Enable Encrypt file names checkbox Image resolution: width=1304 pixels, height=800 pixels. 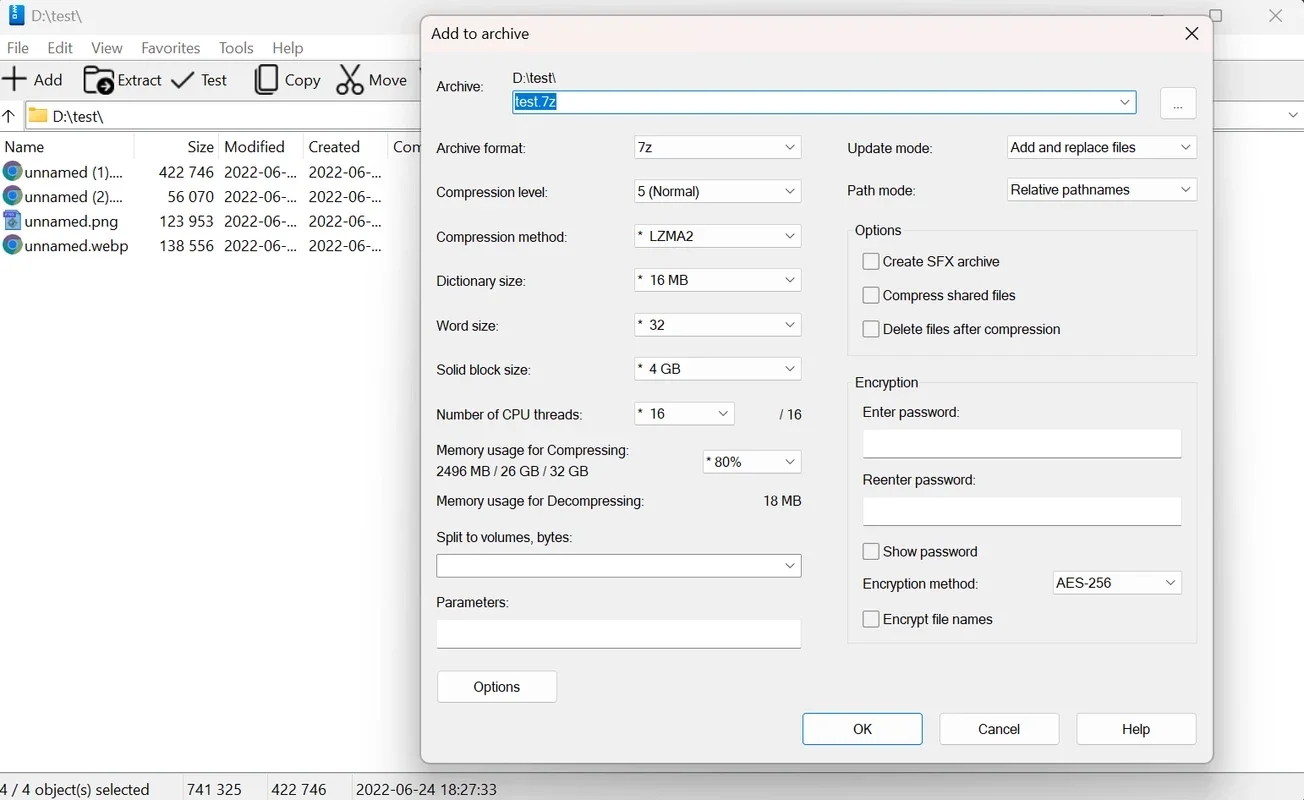tap(871, 619)
